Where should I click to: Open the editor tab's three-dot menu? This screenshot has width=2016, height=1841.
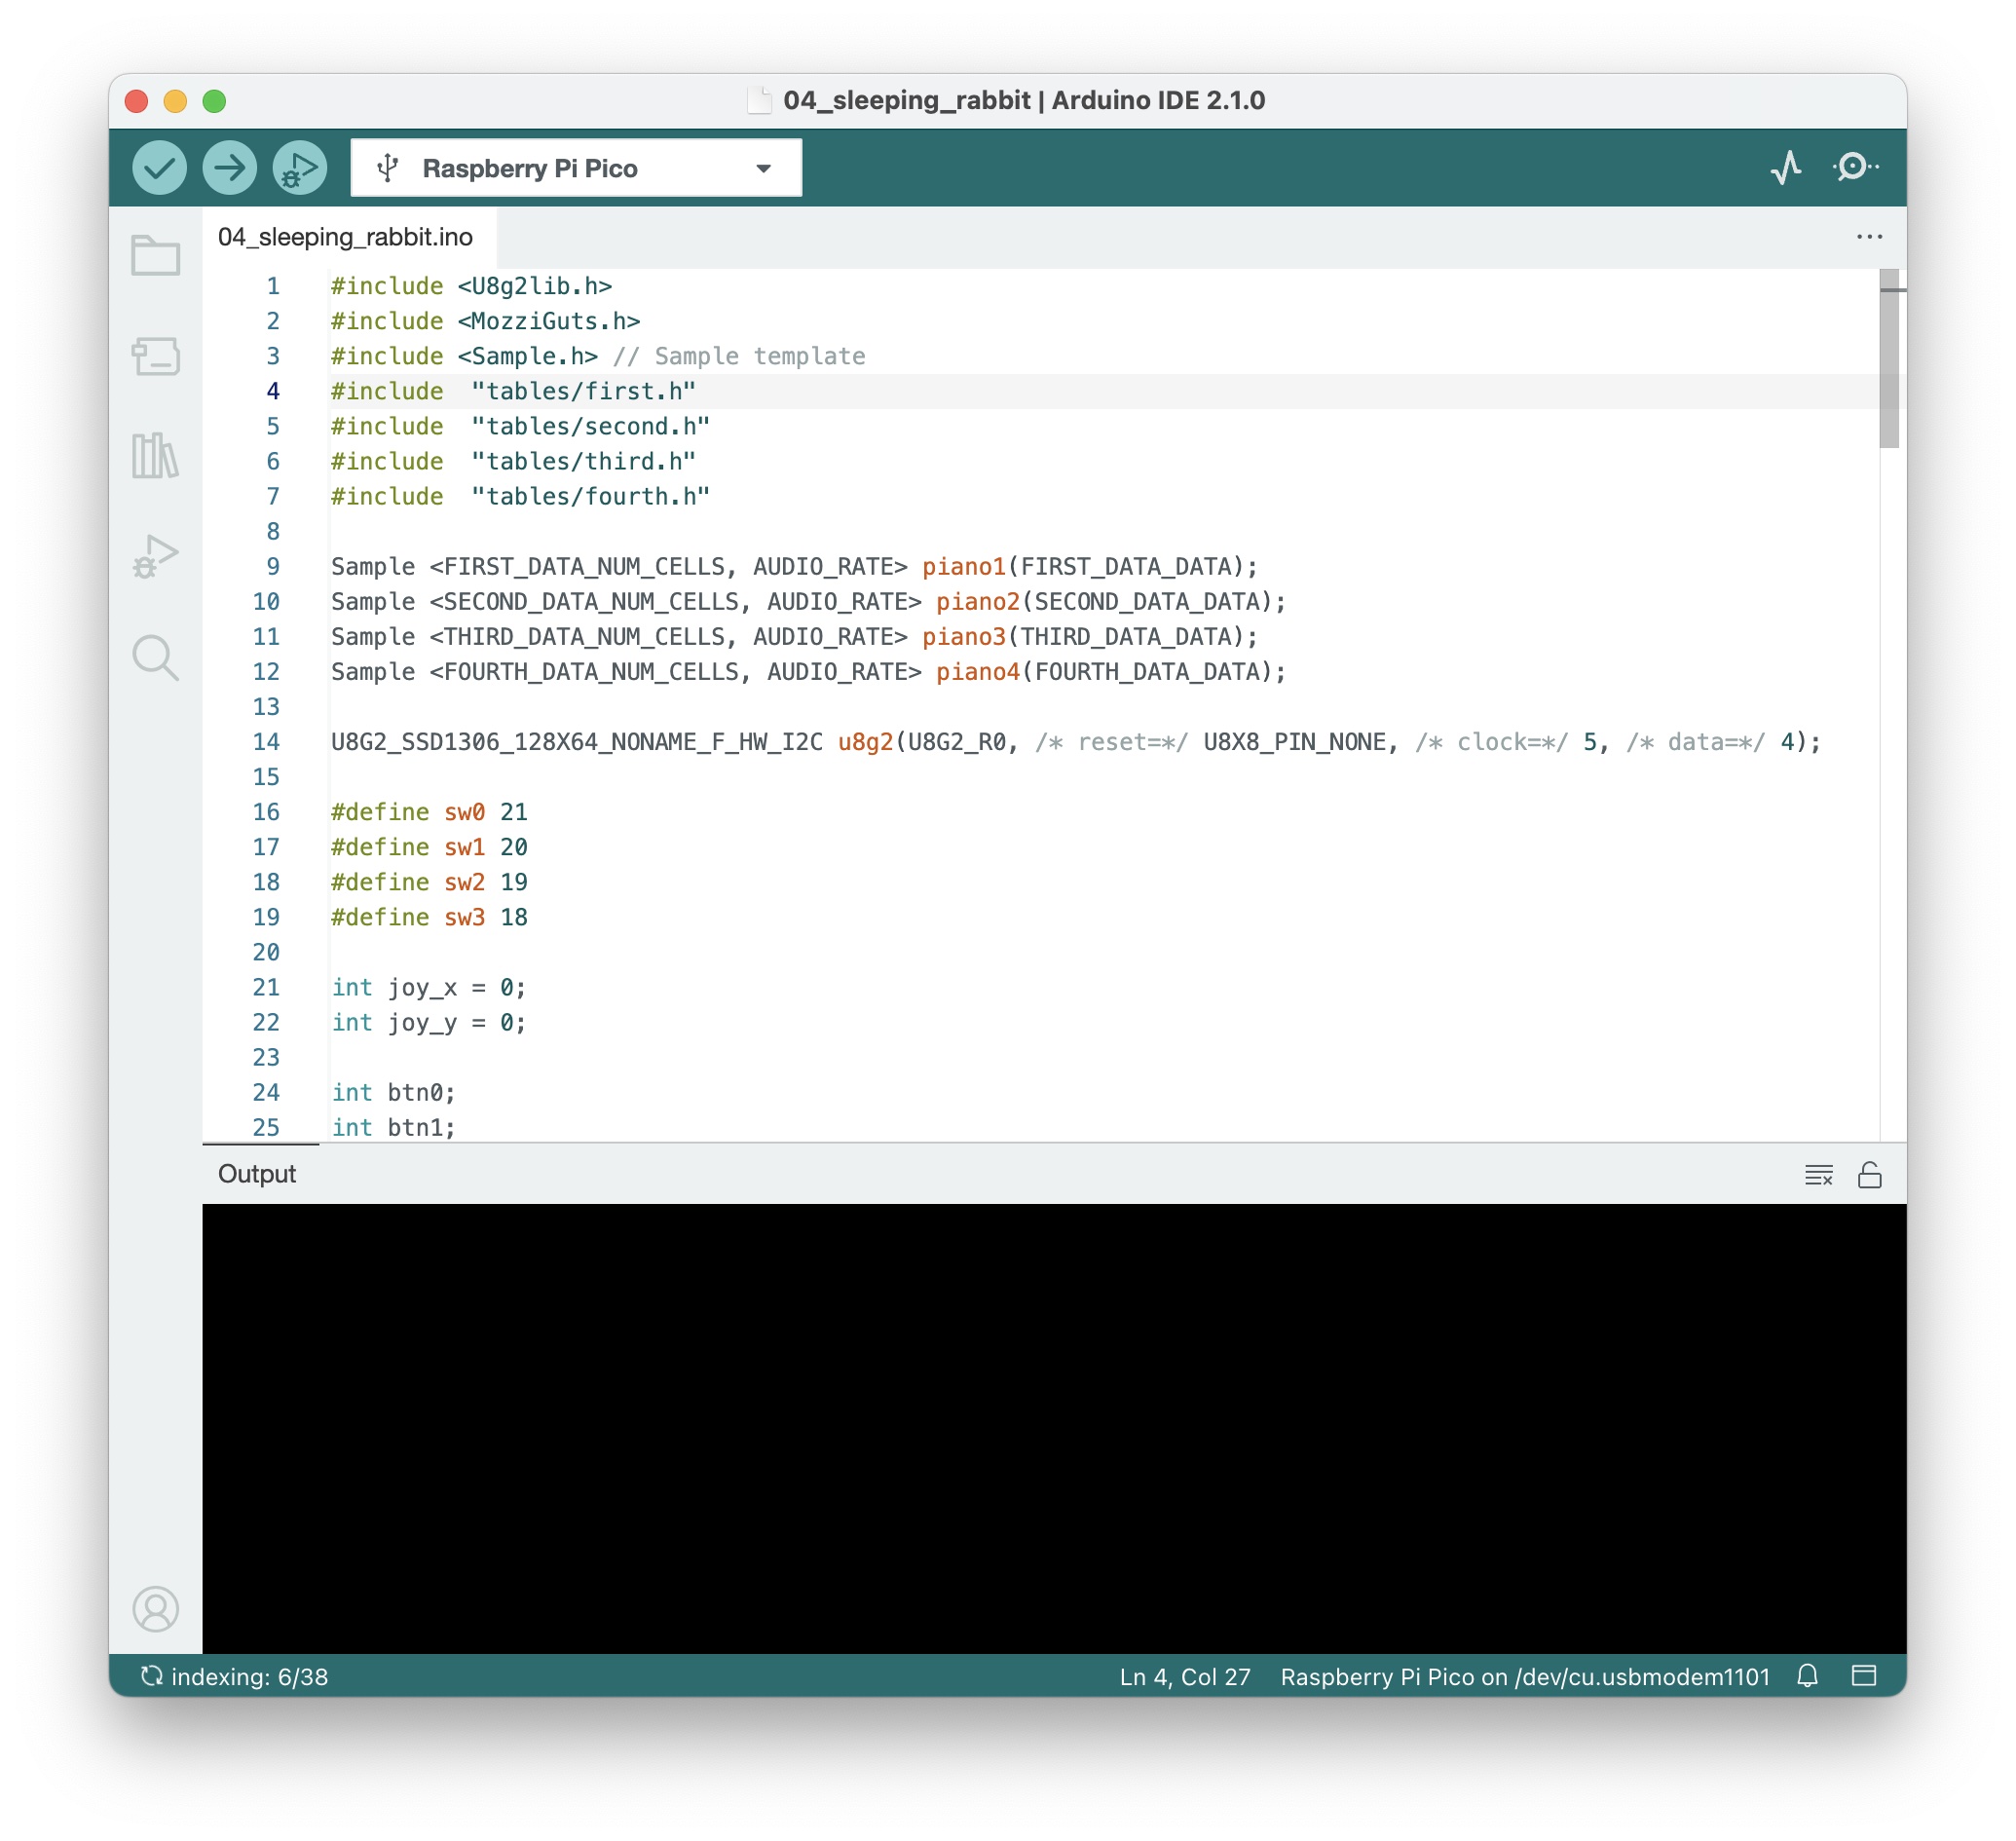tap(1869, 237)
